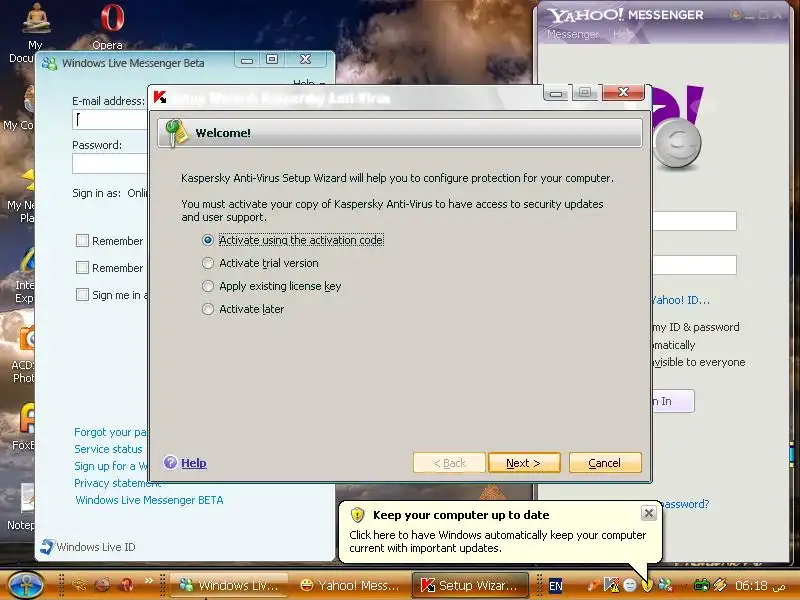Select Apply existing license key option
The height and width of the screenshot is (600, 800).
208,286
